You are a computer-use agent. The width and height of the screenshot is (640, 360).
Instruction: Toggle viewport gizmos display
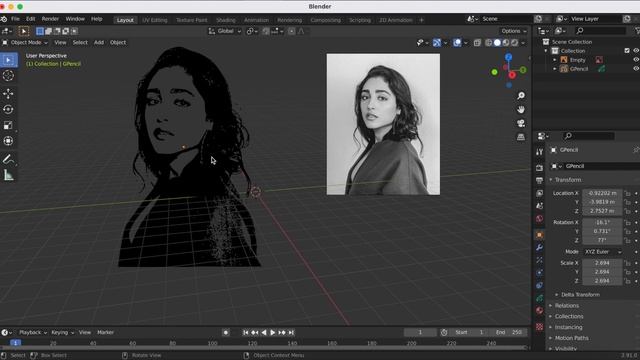pos(437,42)
